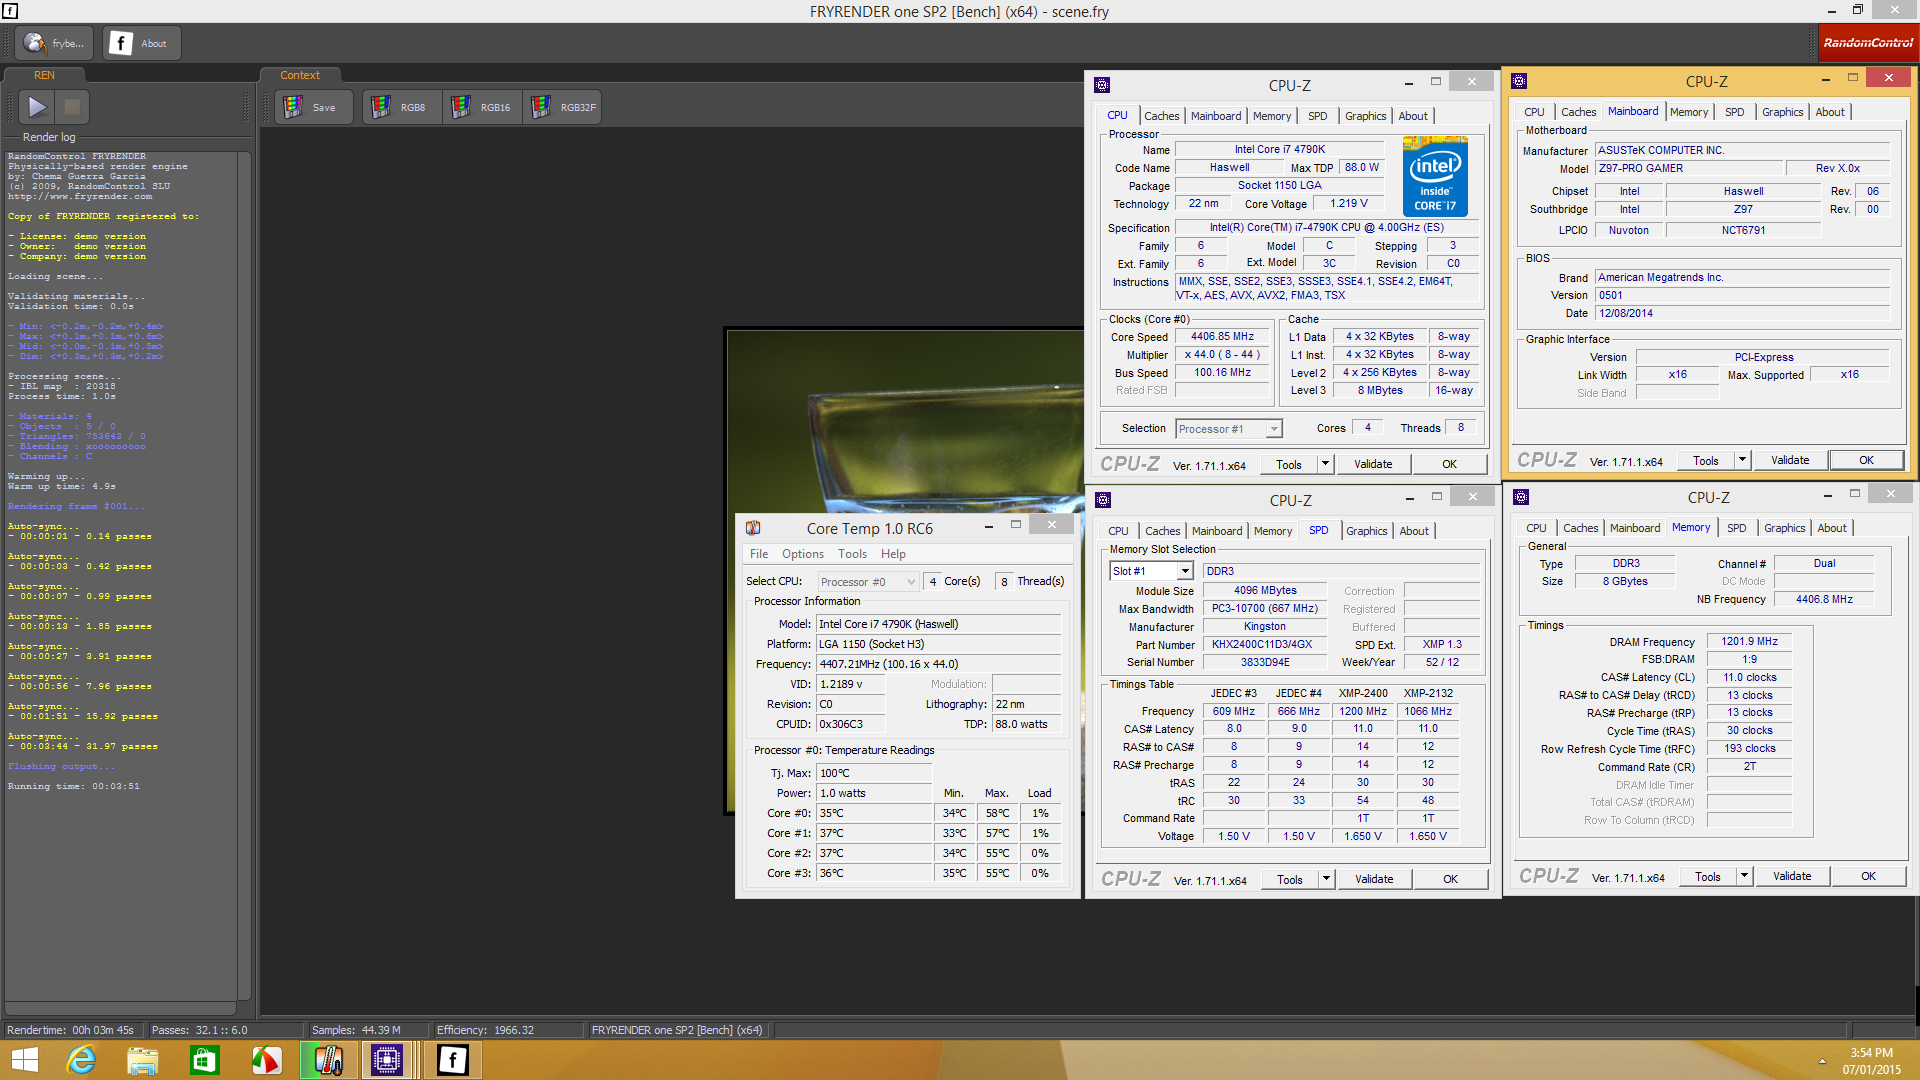Open the About button with f logo

tap(141, 43)
